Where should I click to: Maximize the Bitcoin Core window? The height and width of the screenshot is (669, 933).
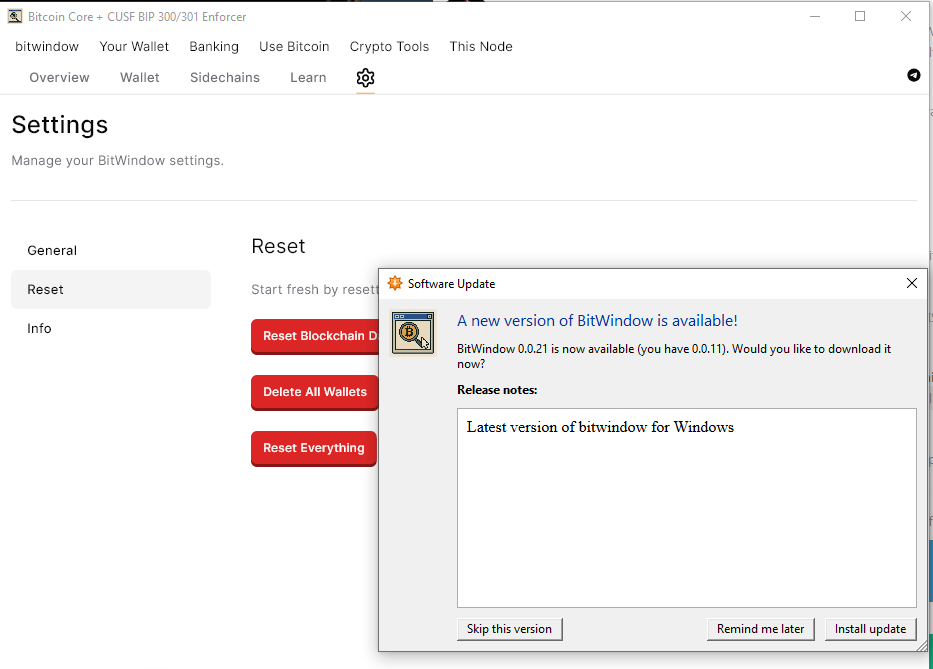860,16
